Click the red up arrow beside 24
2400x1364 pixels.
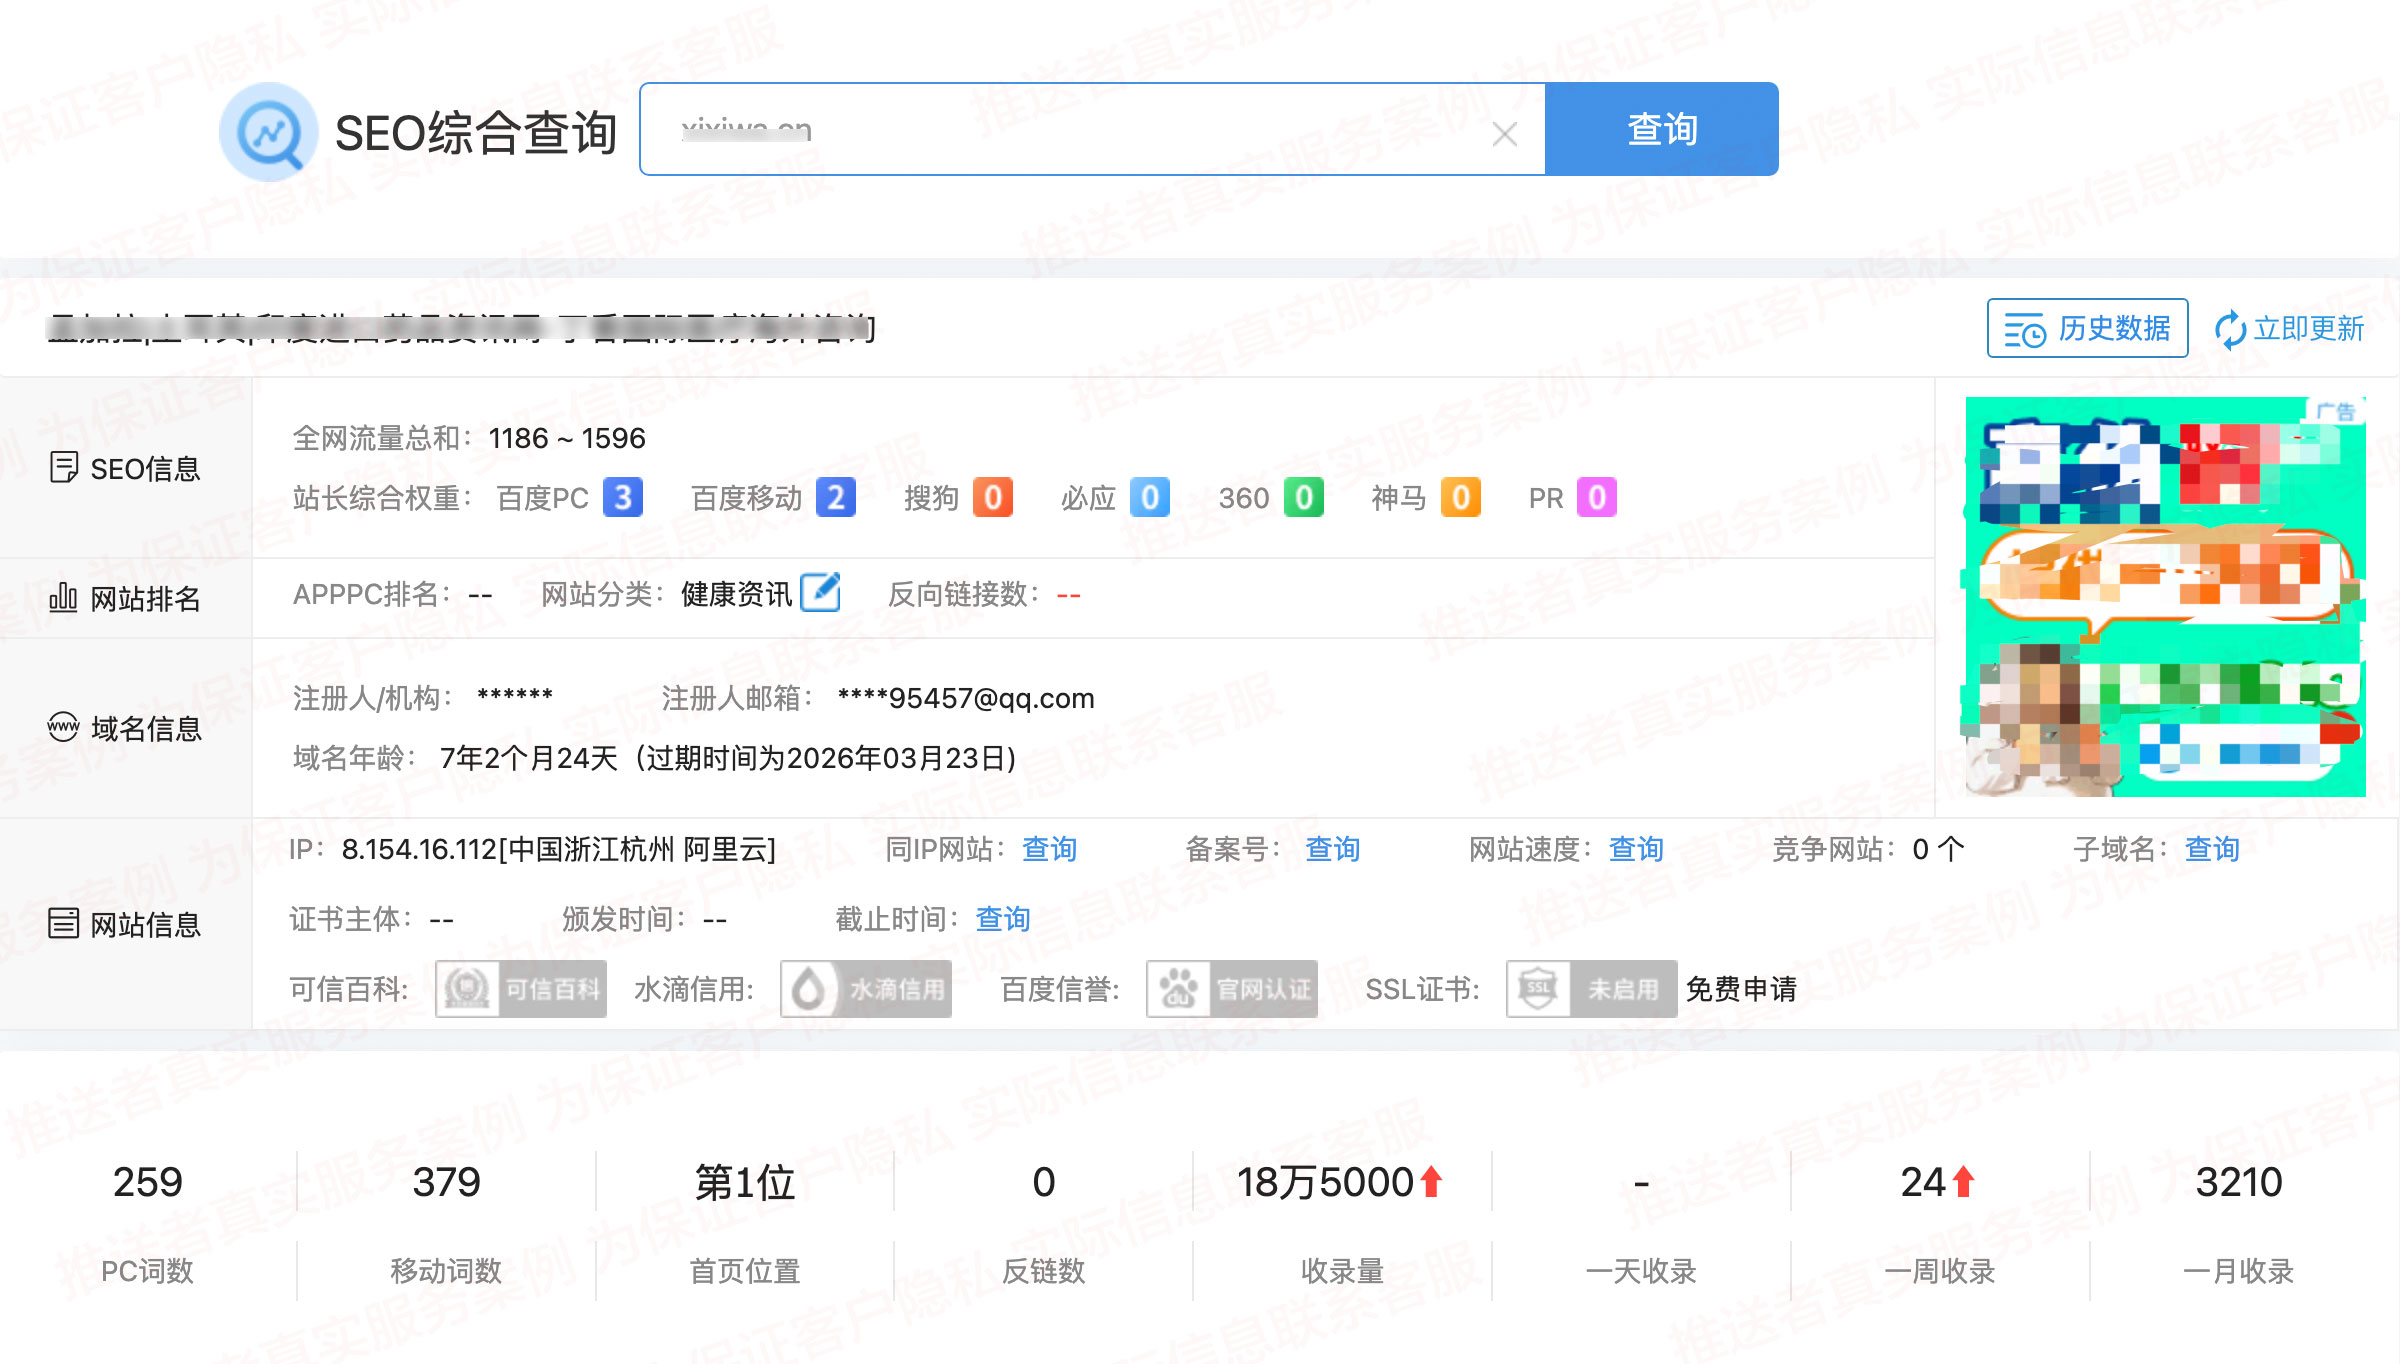tap(1963, 1181)
